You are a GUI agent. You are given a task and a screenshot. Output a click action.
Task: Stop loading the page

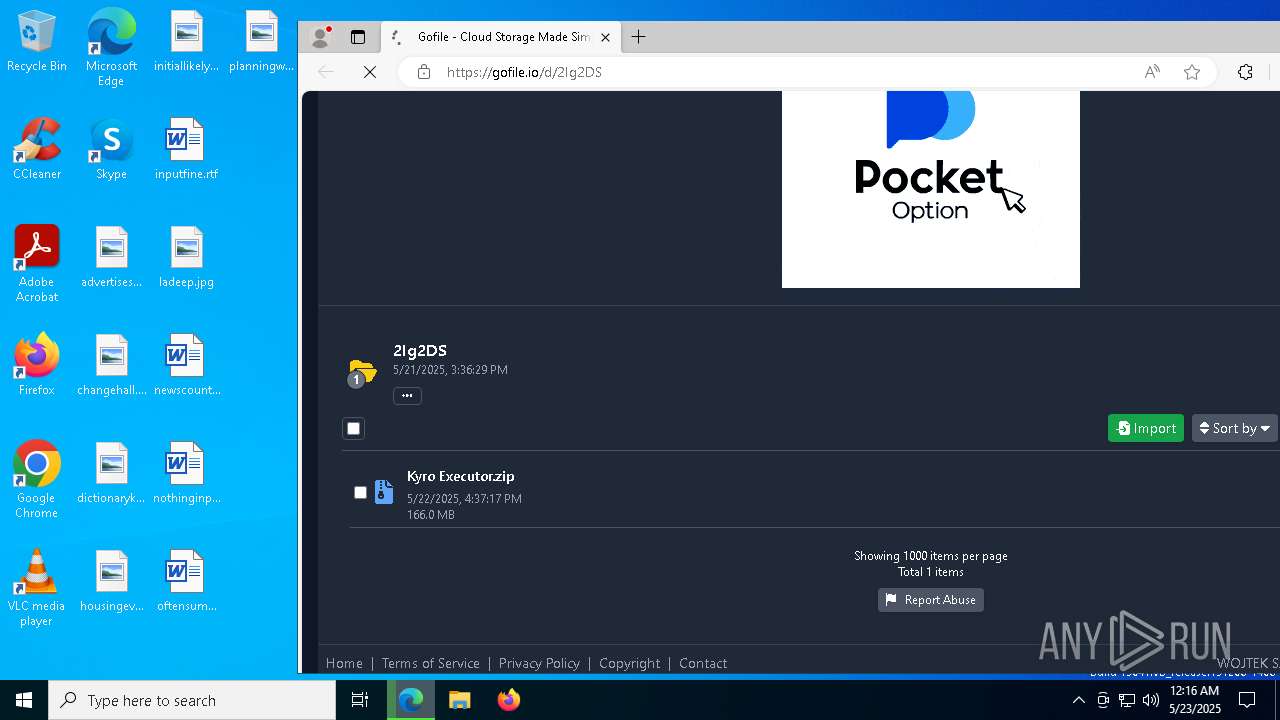(x=369, y=72)
